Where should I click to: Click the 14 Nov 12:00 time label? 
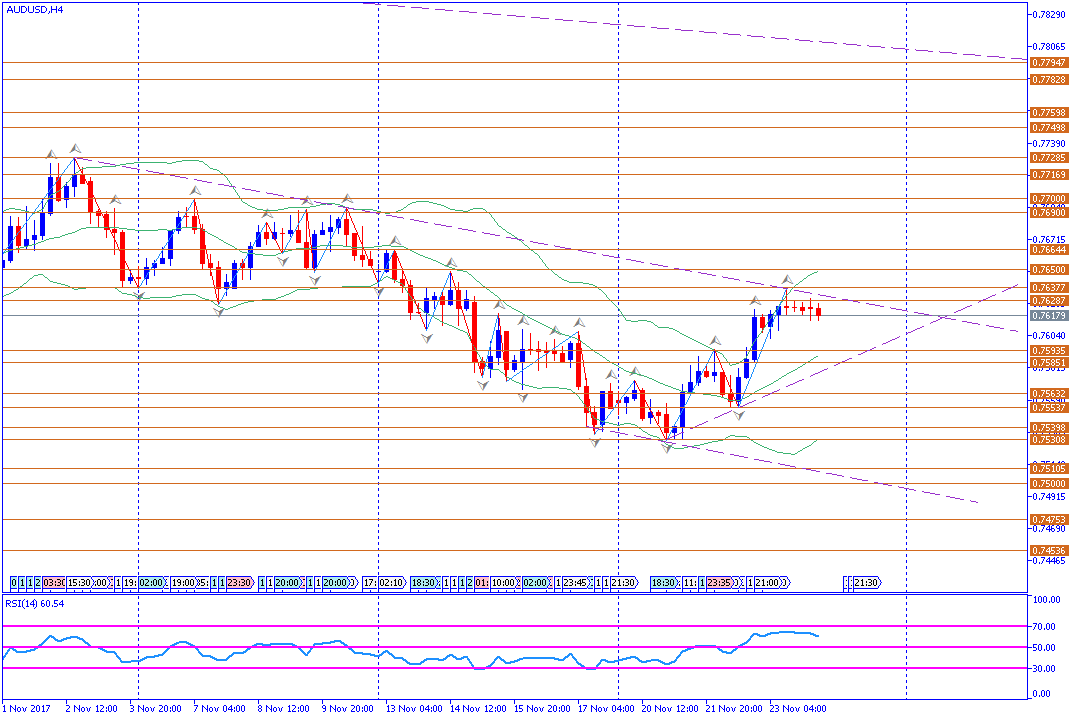[x=478, y=709]
